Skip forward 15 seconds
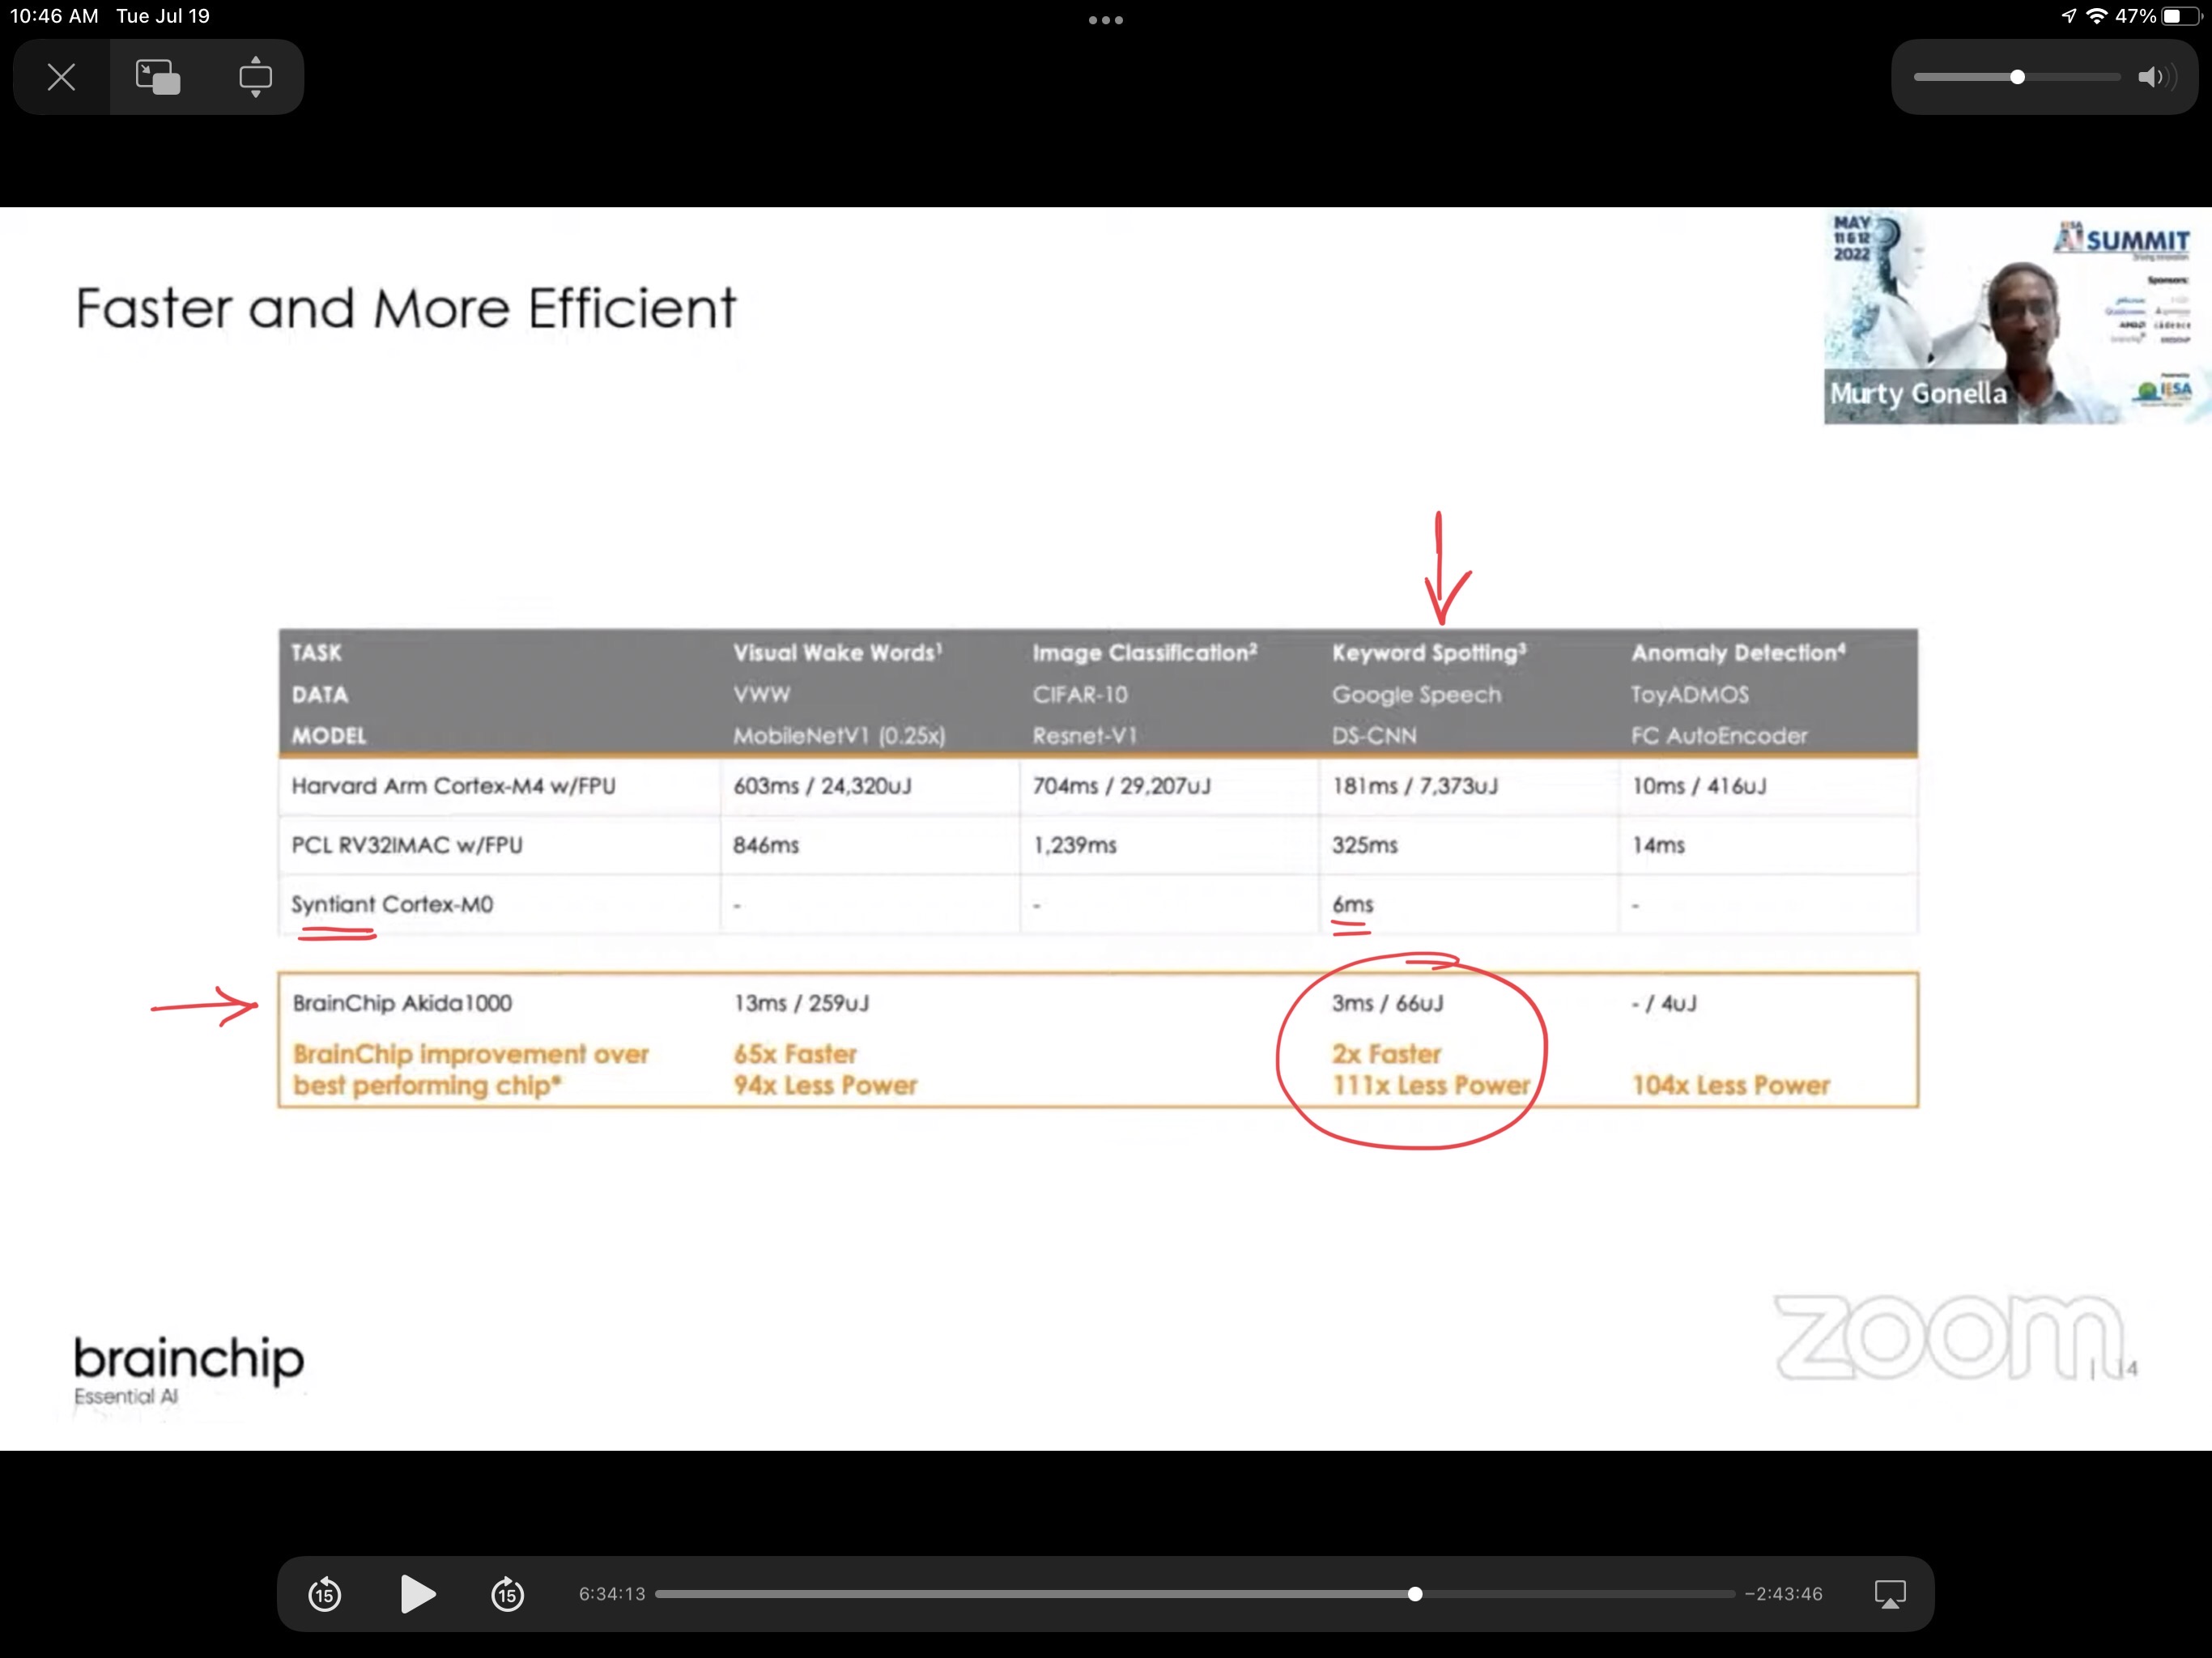Screen dimensions: 2212x1658 508,1593
